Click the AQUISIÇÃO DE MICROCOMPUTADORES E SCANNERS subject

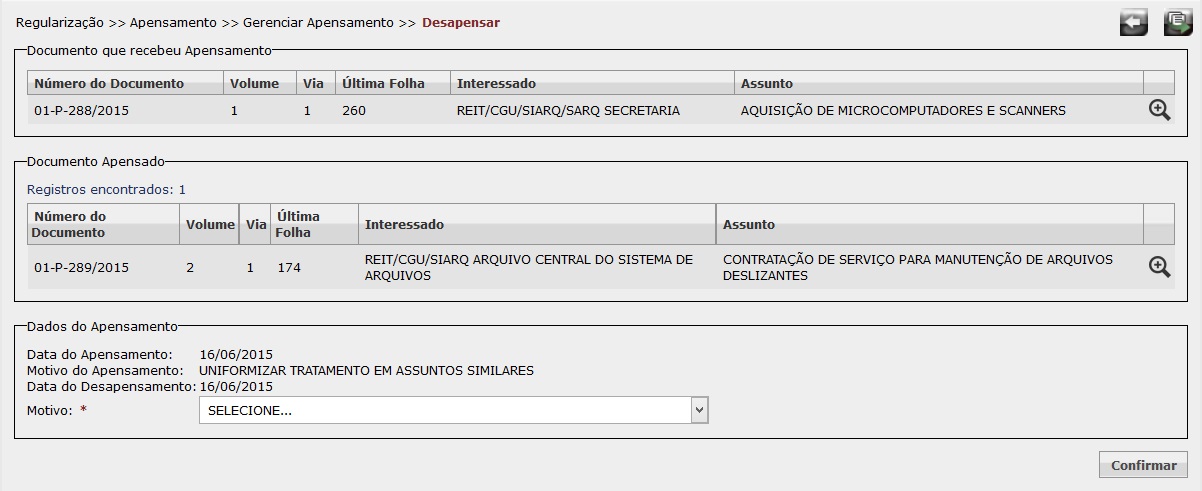903,111
